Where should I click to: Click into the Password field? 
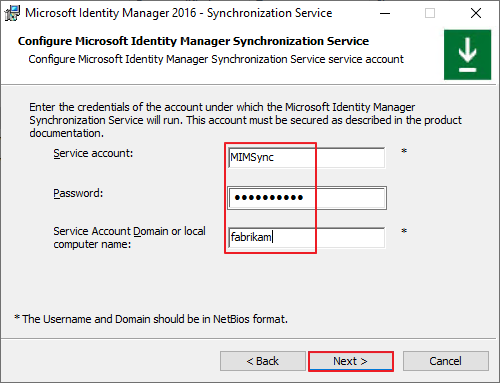pyautogui.click(x=307, y=198)
